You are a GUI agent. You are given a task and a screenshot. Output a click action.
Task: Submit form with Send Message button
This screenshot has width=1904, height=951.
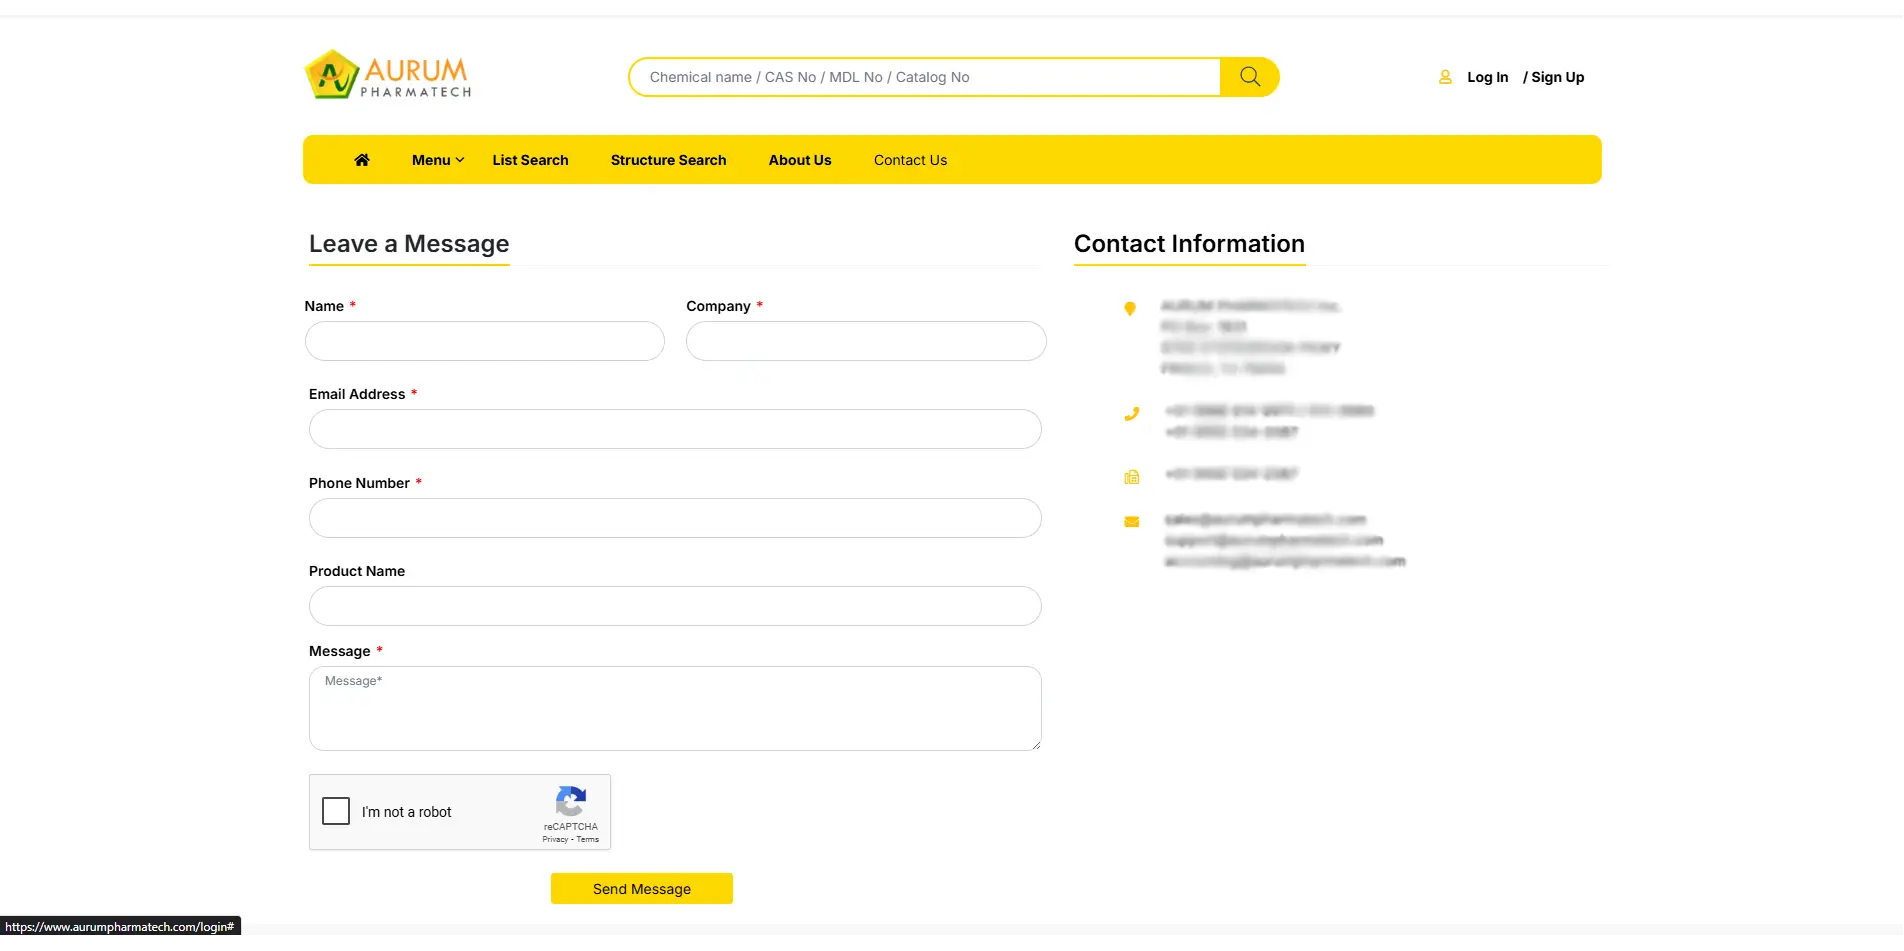[x=641, y=889]
